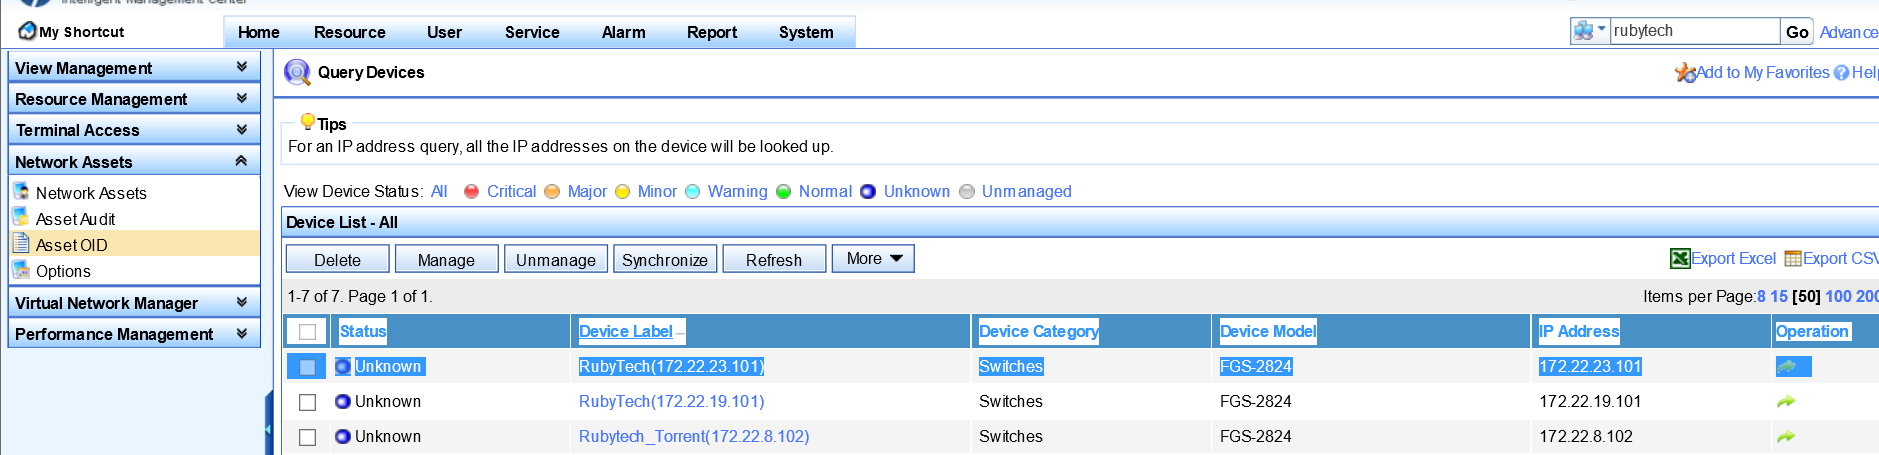The width and height of the screenshot is (1879, 455).
Task: Open the Help question mark icon
Action: (1841, 73)
